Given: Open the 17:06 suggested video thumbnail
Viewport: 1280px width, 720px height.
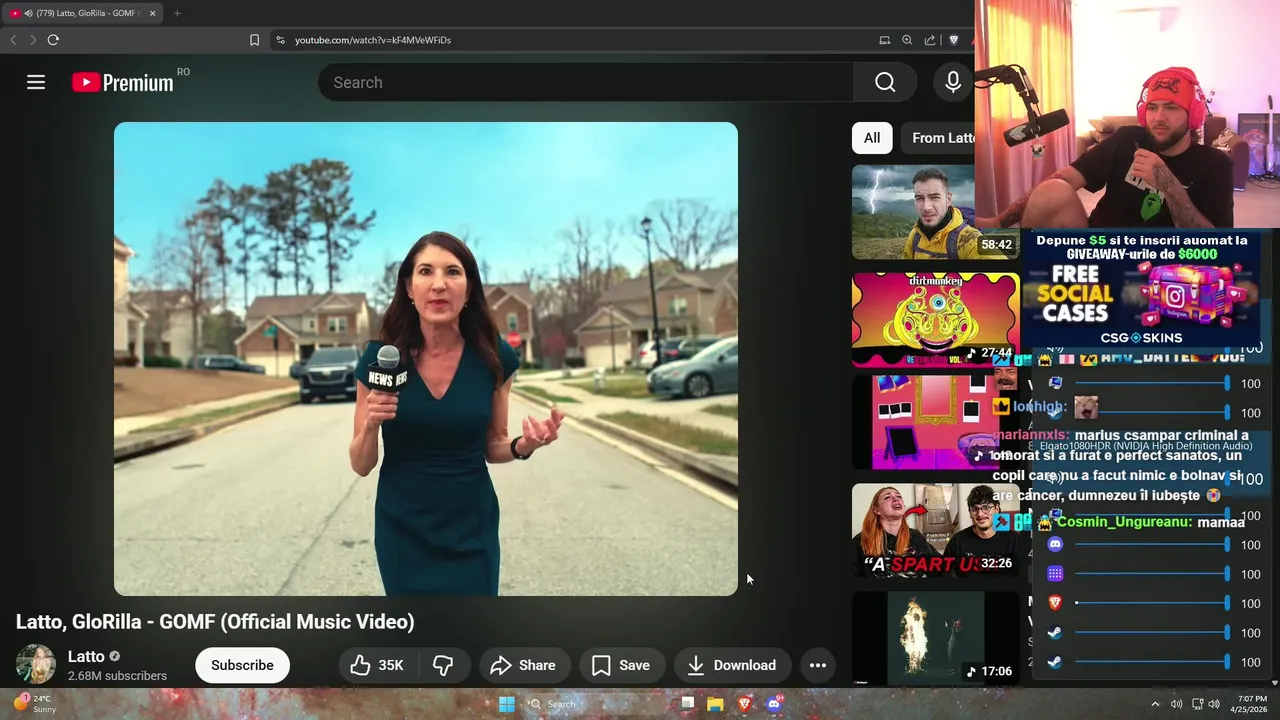Looking at the screenshot, I should point(935,638).
